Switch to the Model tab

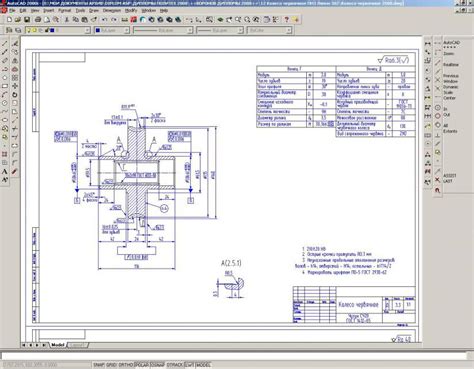(x=57, y=345)
